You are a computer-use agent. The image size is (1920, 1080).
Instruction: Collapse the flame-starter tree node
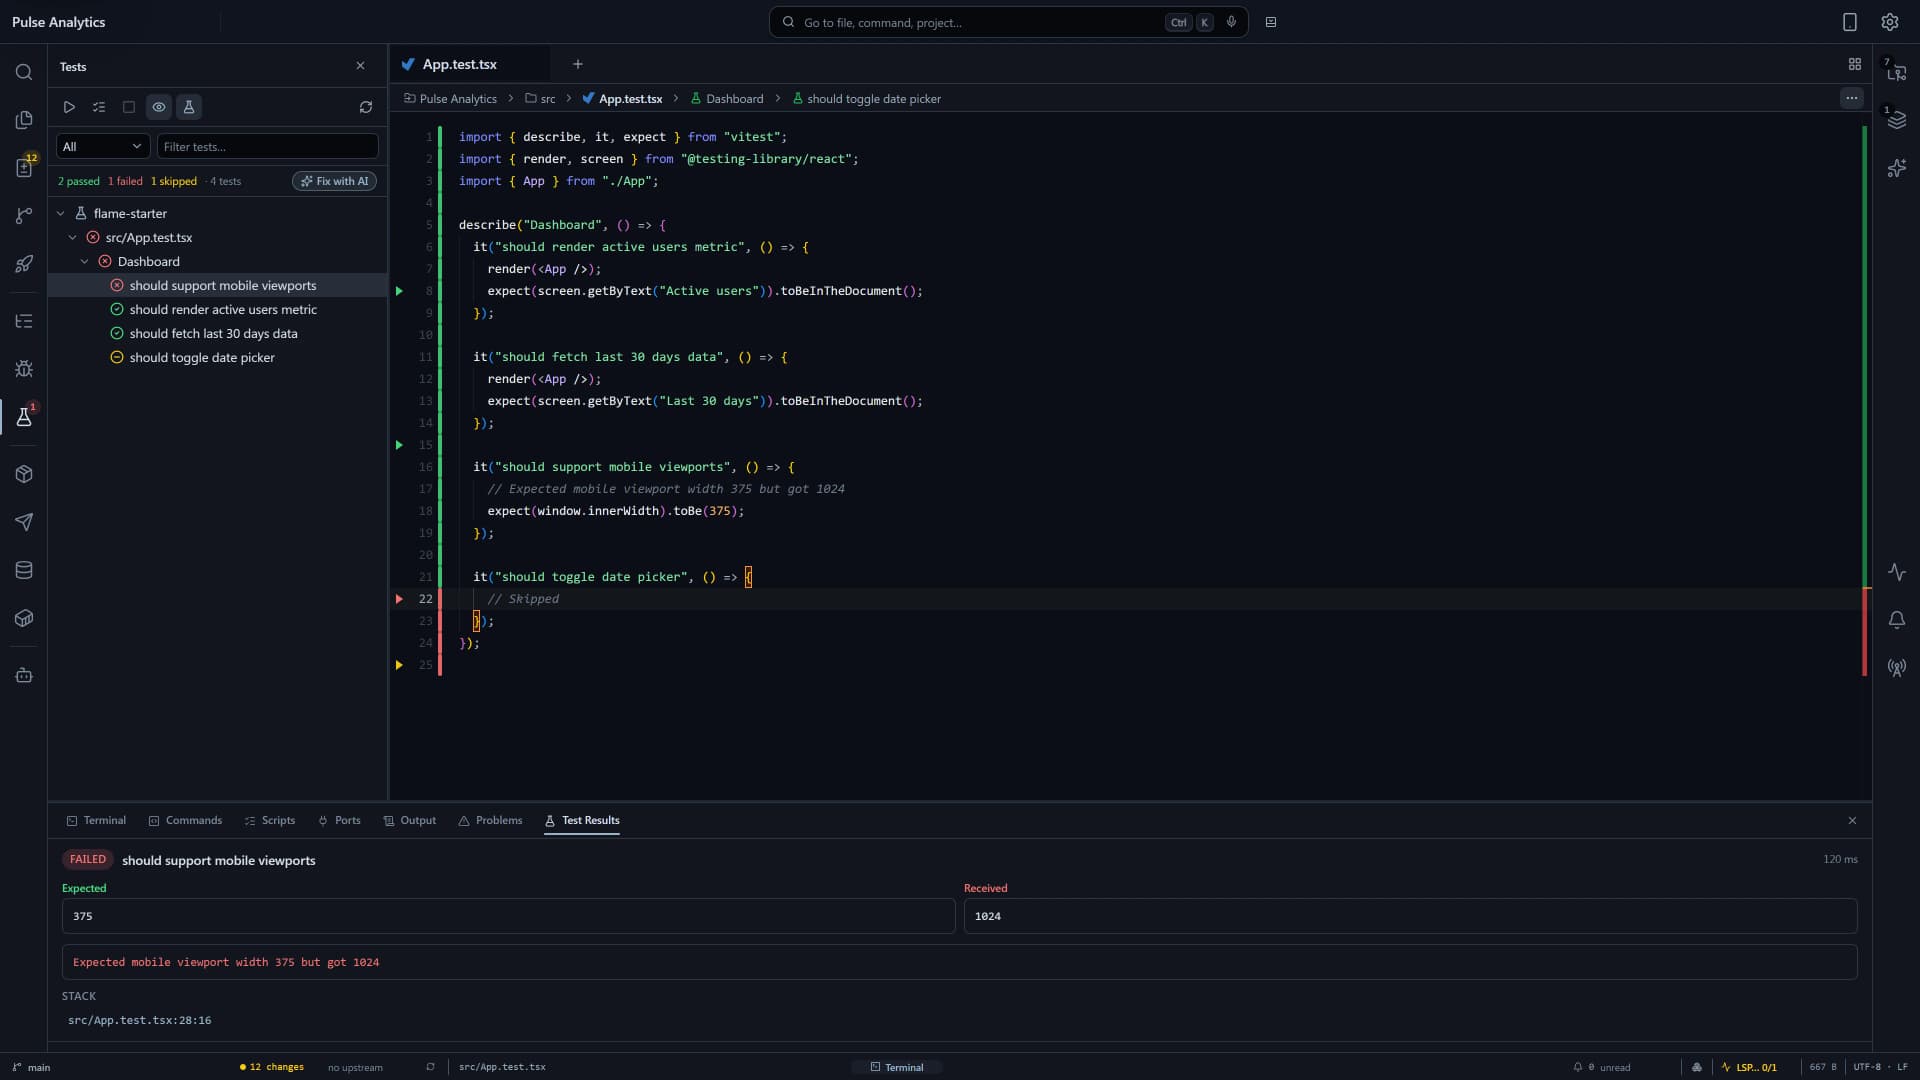(61, 214)
